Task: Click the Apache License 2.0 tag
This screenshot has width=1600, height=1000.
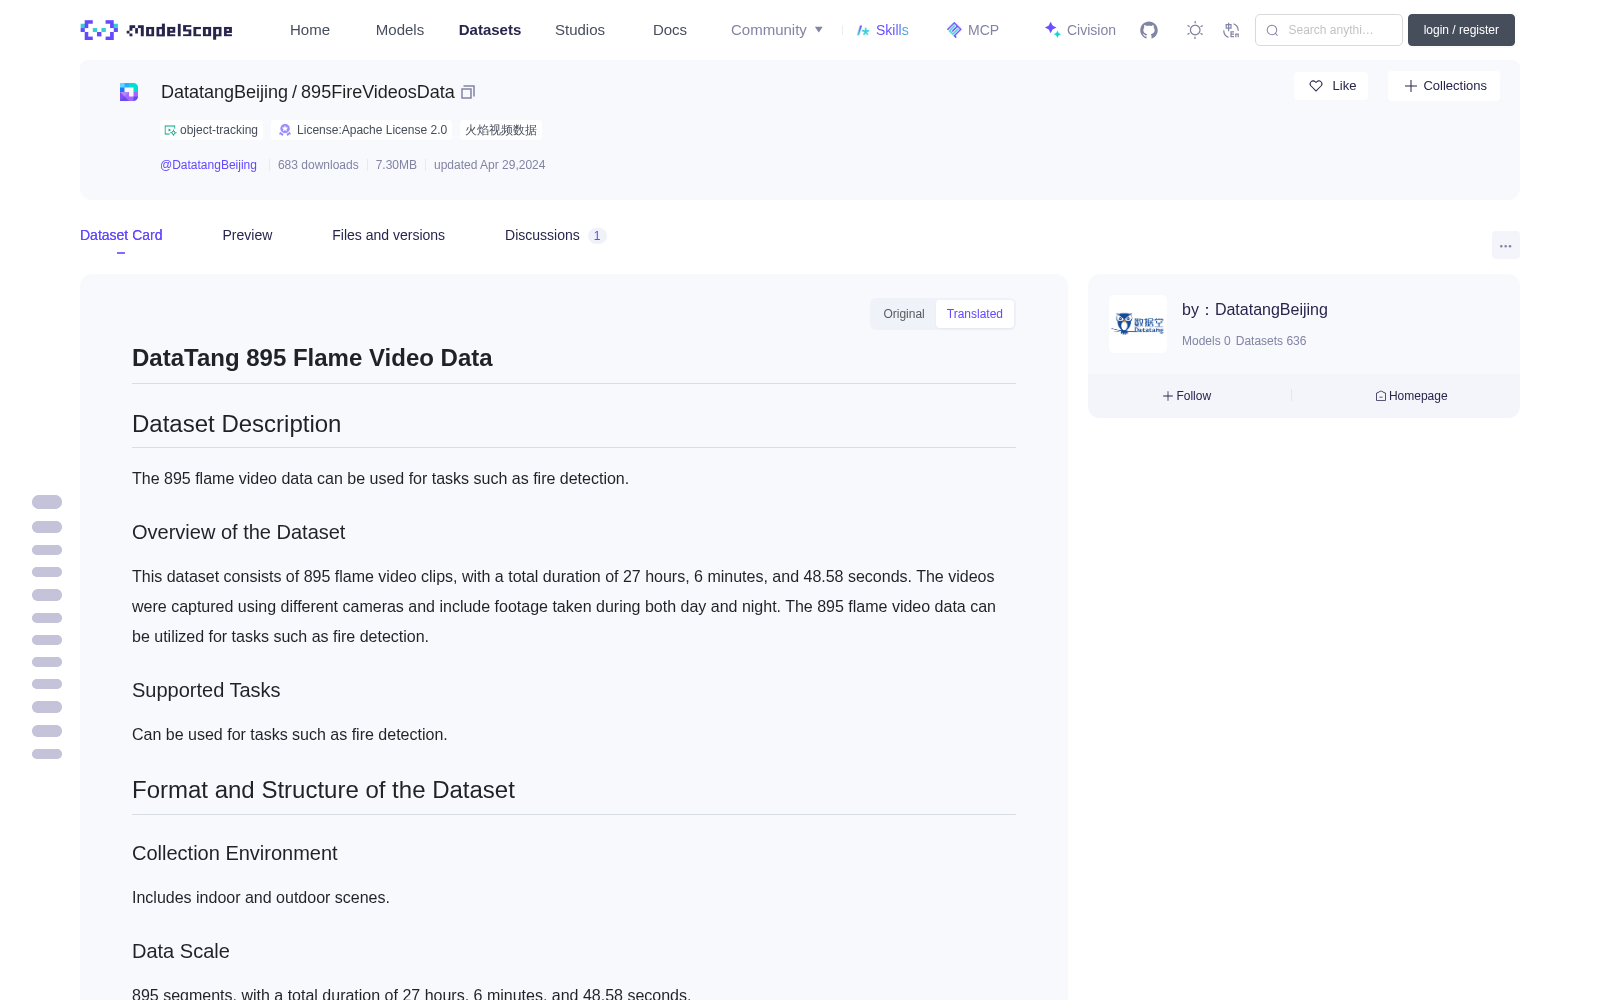Action: [x=362, y=130]
